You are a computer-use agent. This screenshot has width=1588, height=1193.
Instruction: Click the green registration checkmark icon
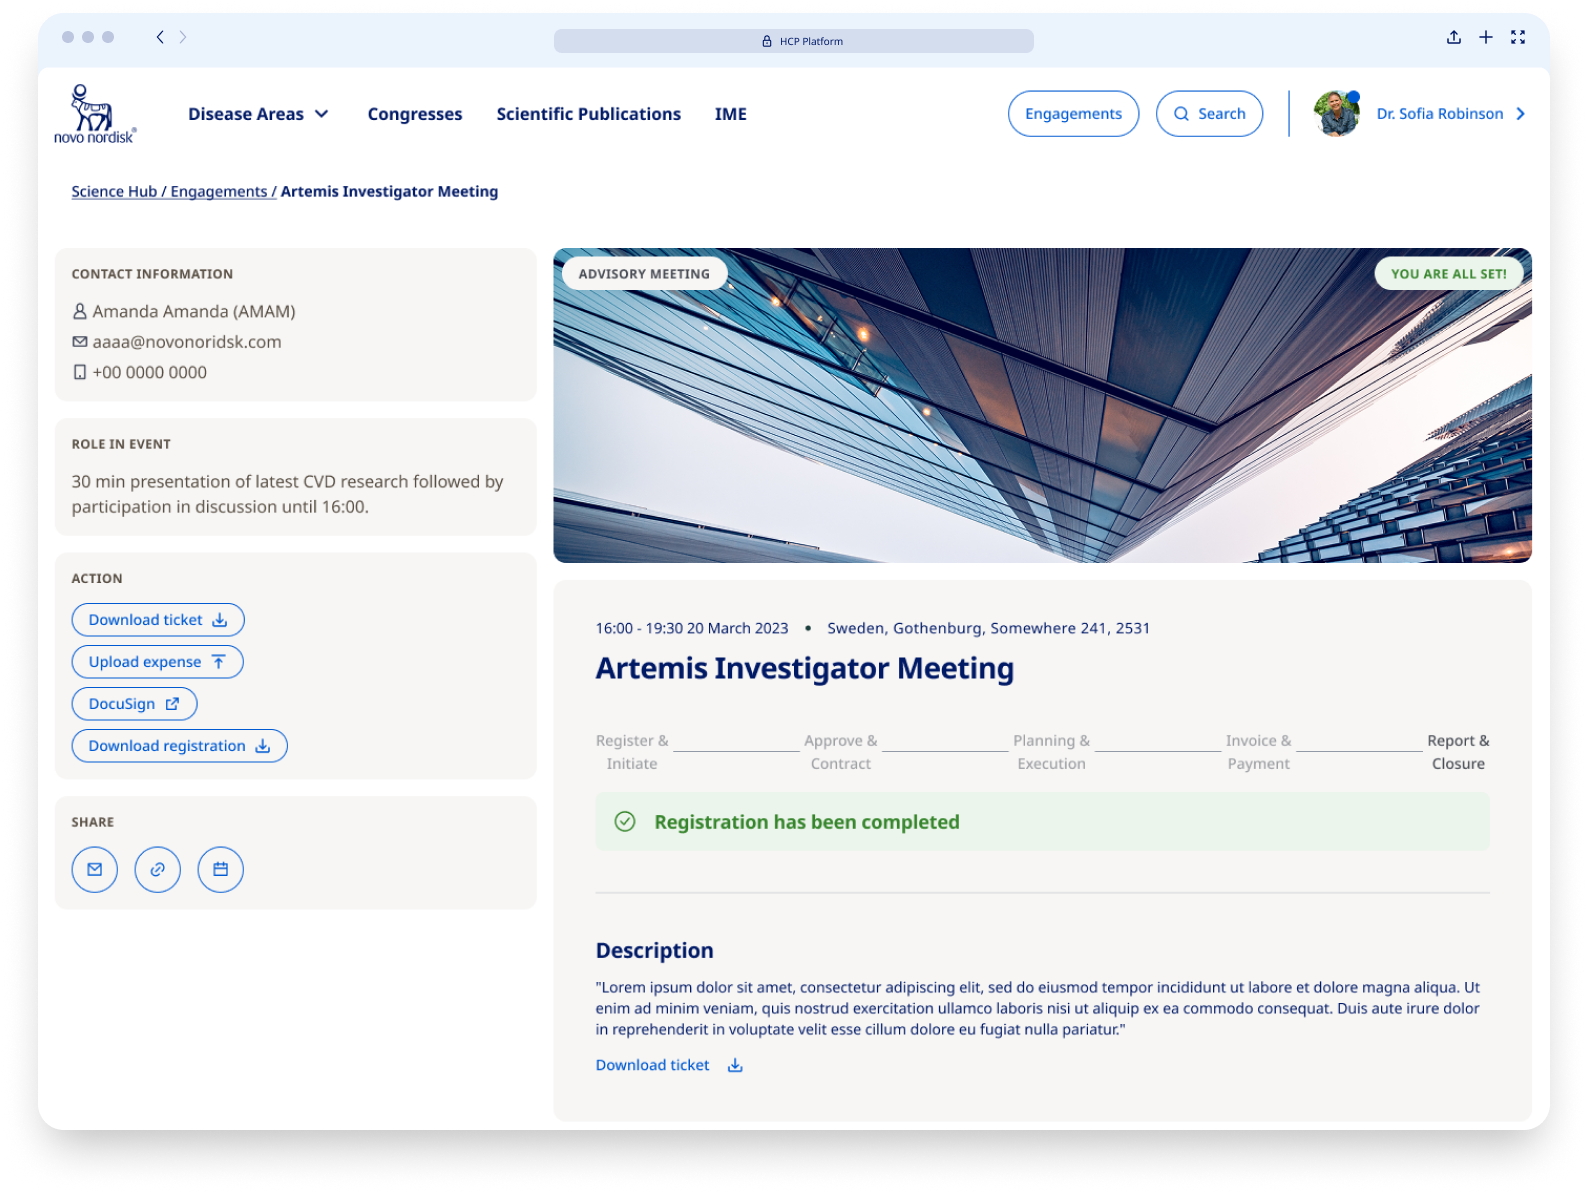(x=625, y=822)
